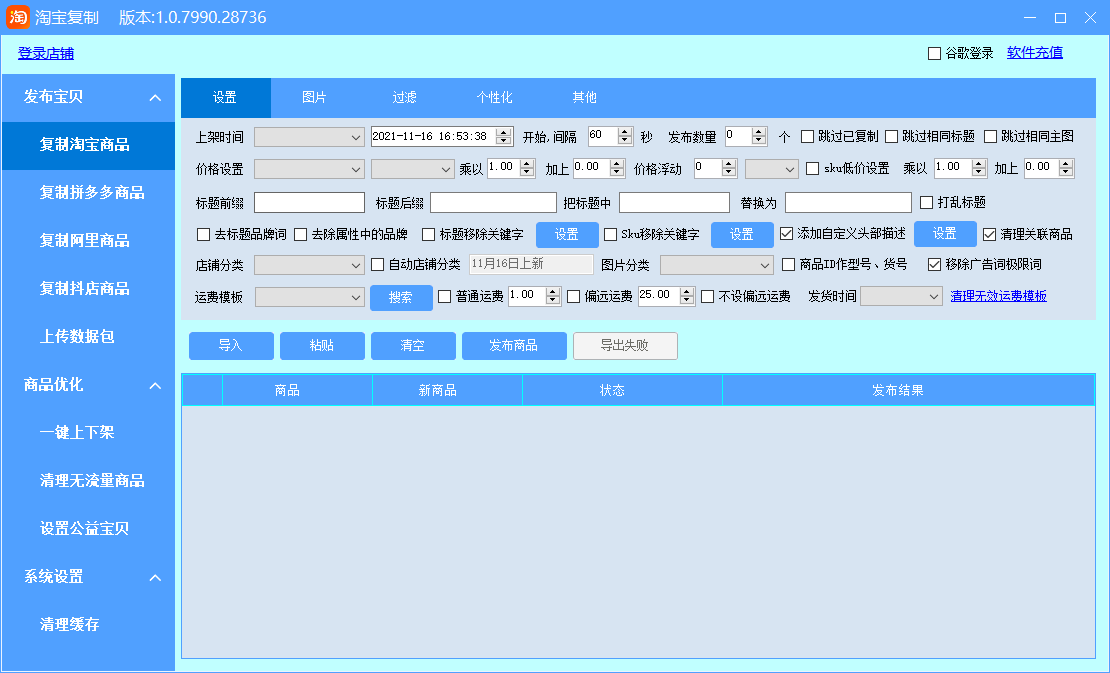Open the 清理无效运费模板 link
The height and width of the screenshot is (673, 1110).
pos(998,297)
